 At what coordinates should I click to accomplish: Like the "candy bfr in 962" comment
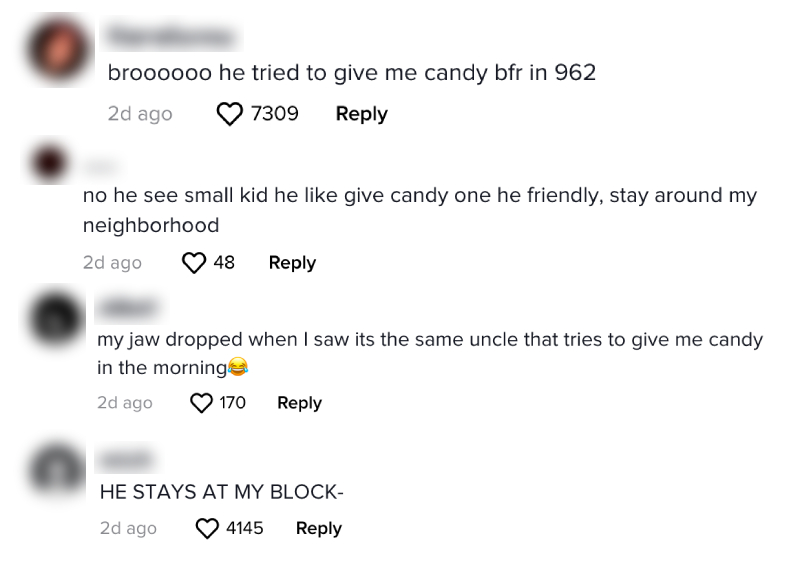click(230, 114)
